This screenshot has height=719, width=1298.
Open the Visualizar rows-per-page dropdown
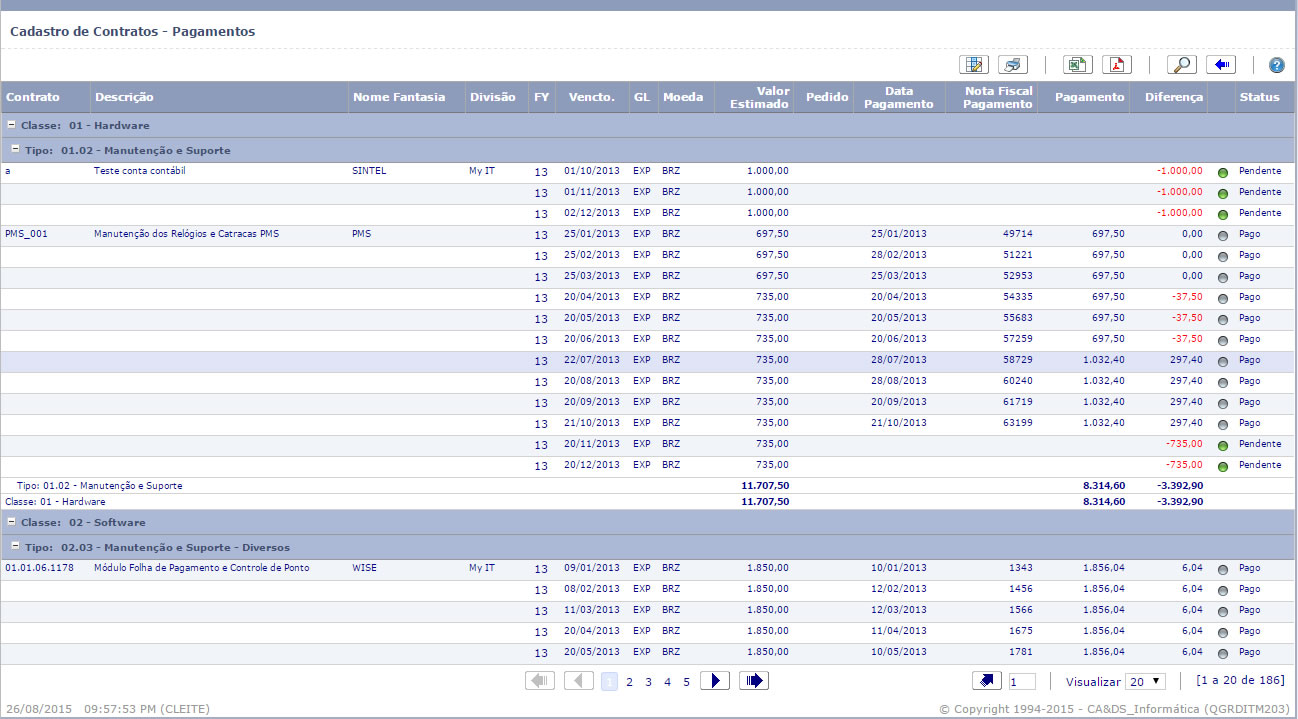tap(1145, 681)
